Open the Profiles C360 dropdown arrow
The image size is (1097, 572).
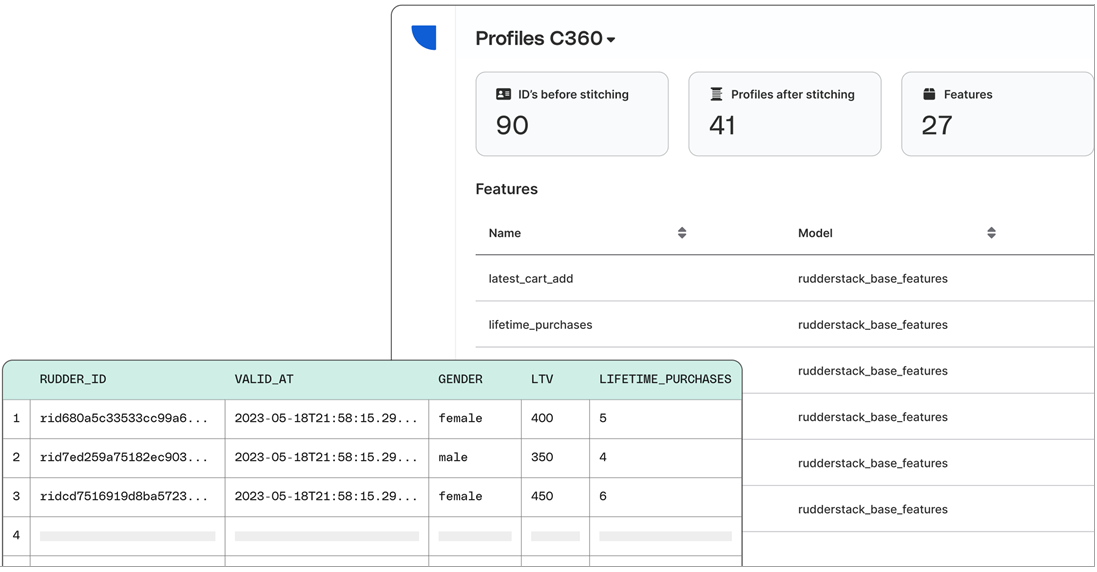pyautogui.click(x=611, y=40)
